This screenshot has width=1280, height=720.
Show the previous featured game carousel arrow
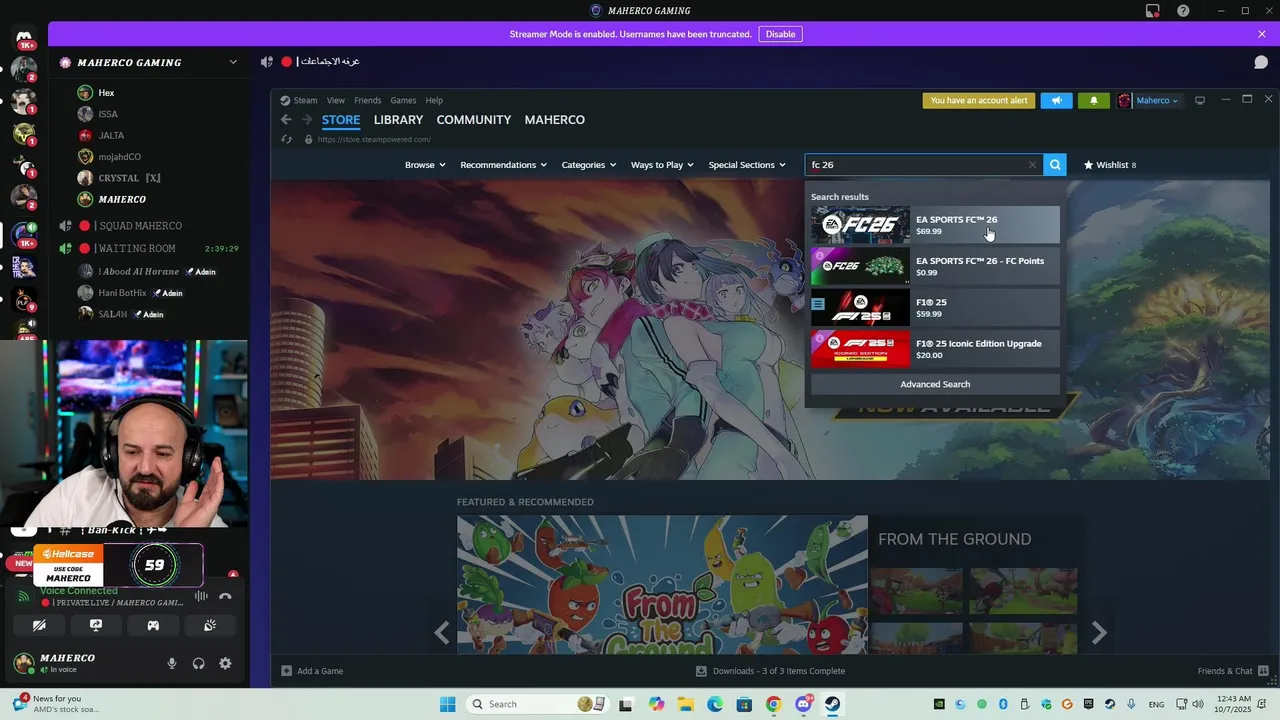coord(442,632)
